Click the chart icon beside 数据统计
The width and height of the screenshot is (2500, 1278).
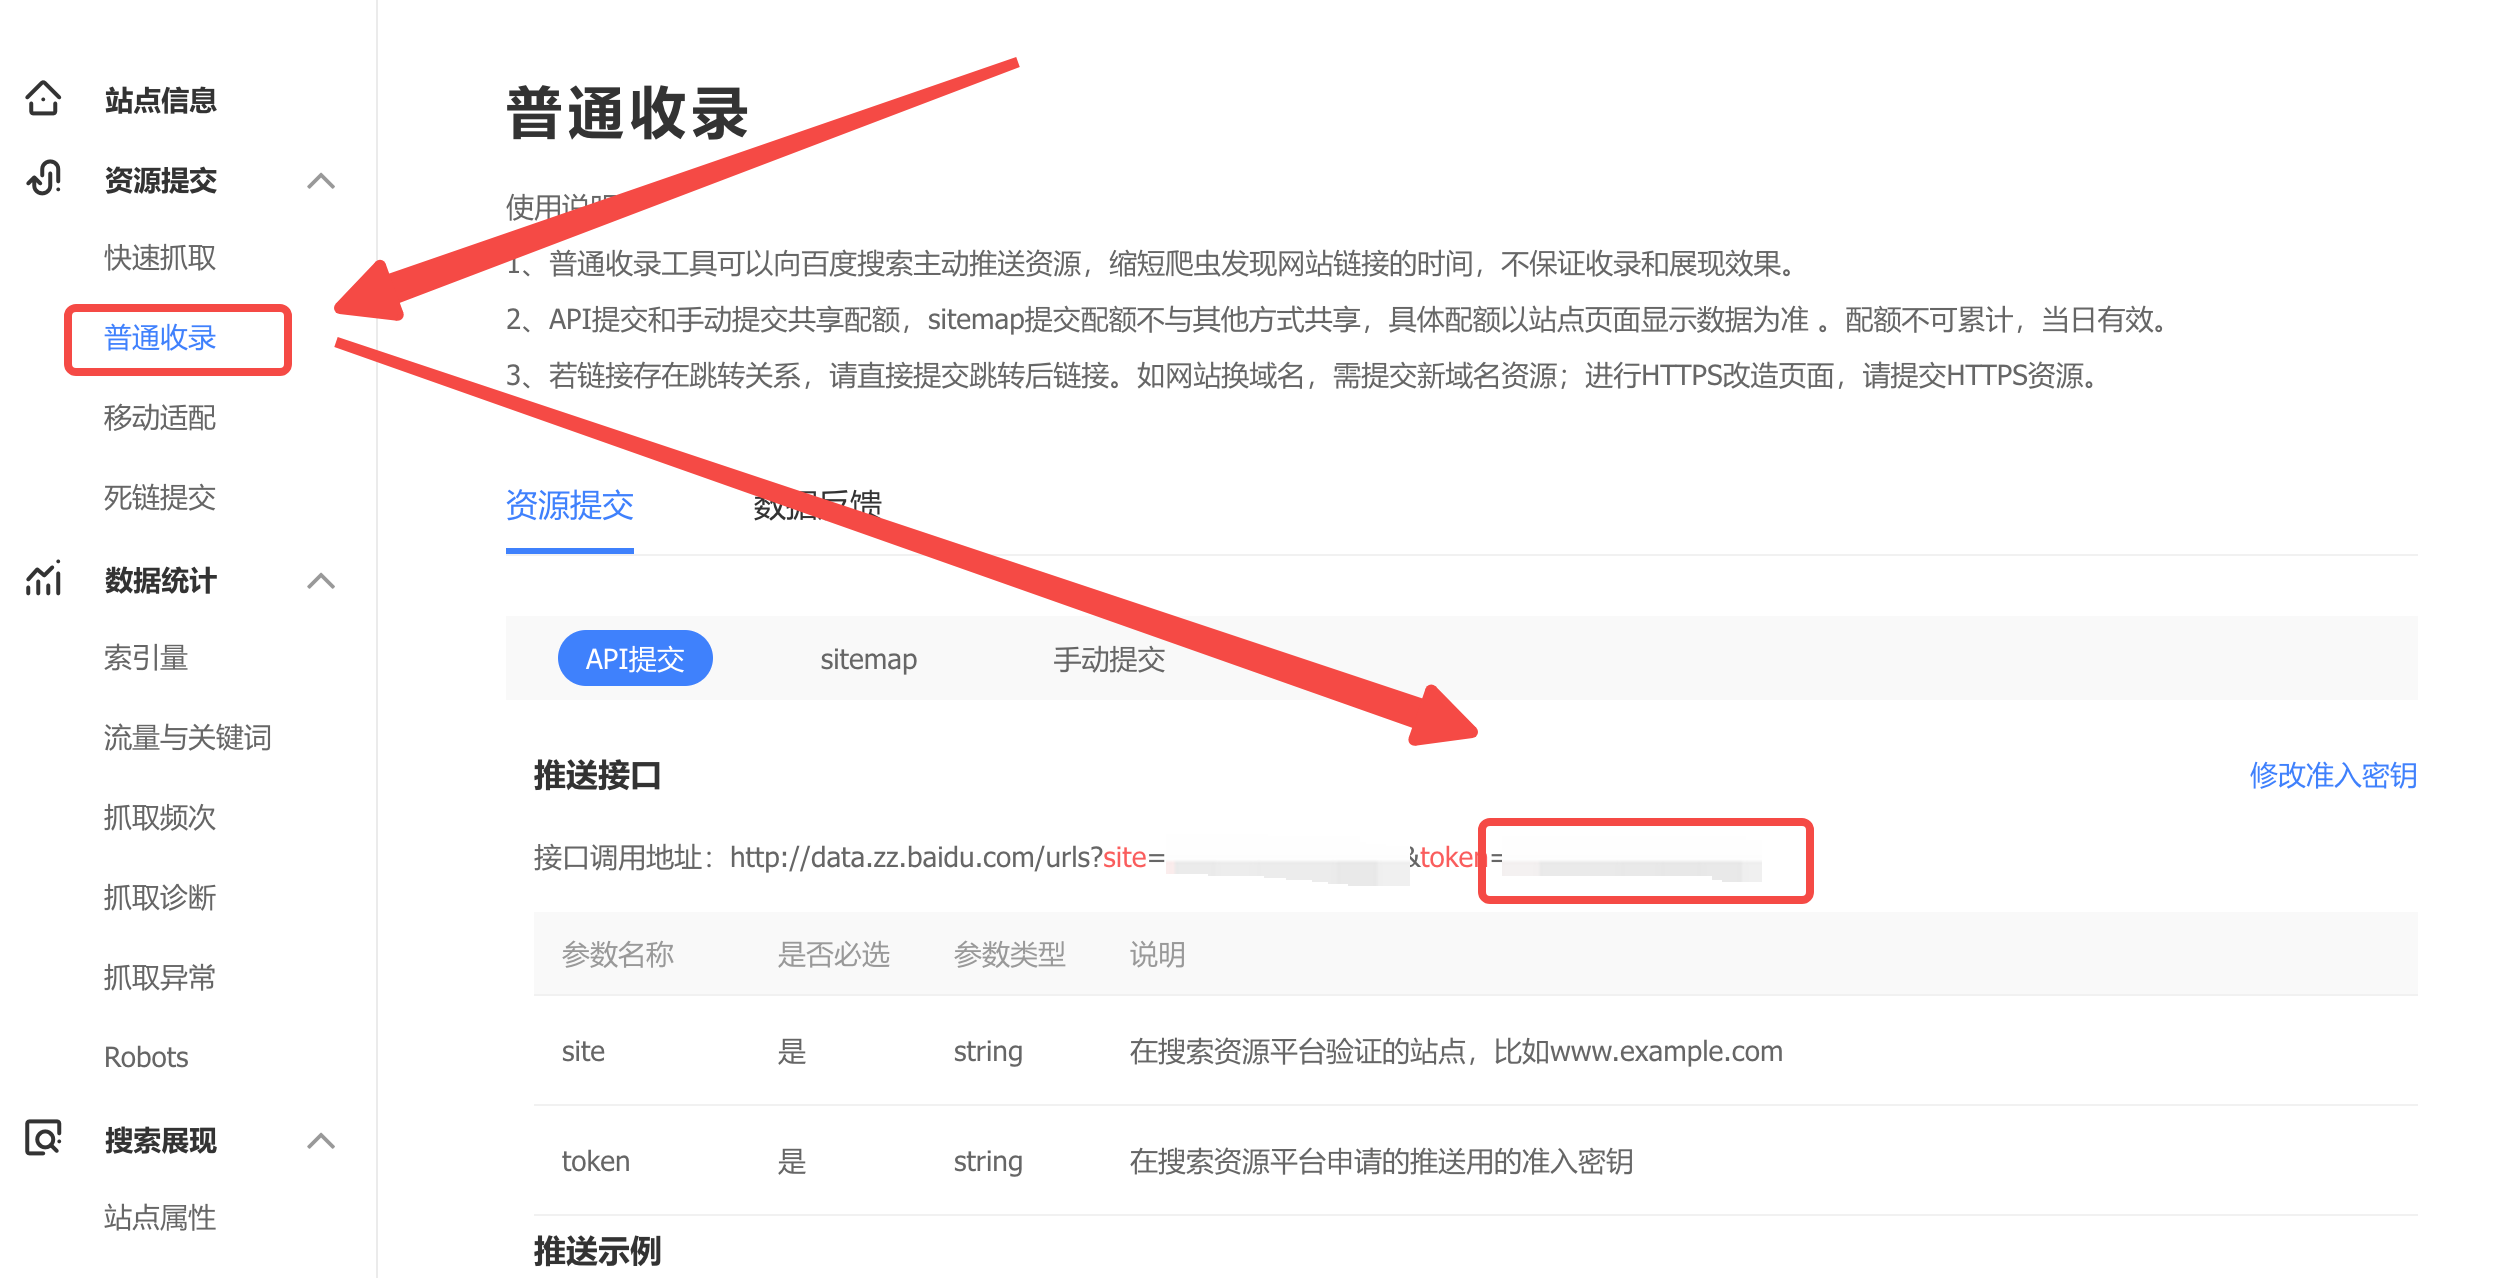click(x=43, y=580)
